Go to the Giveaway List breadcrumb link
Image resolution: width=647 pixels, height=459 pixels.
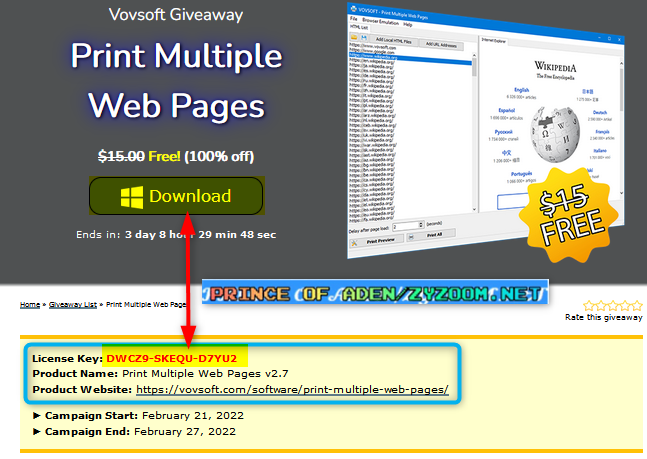tap(73, 305)
